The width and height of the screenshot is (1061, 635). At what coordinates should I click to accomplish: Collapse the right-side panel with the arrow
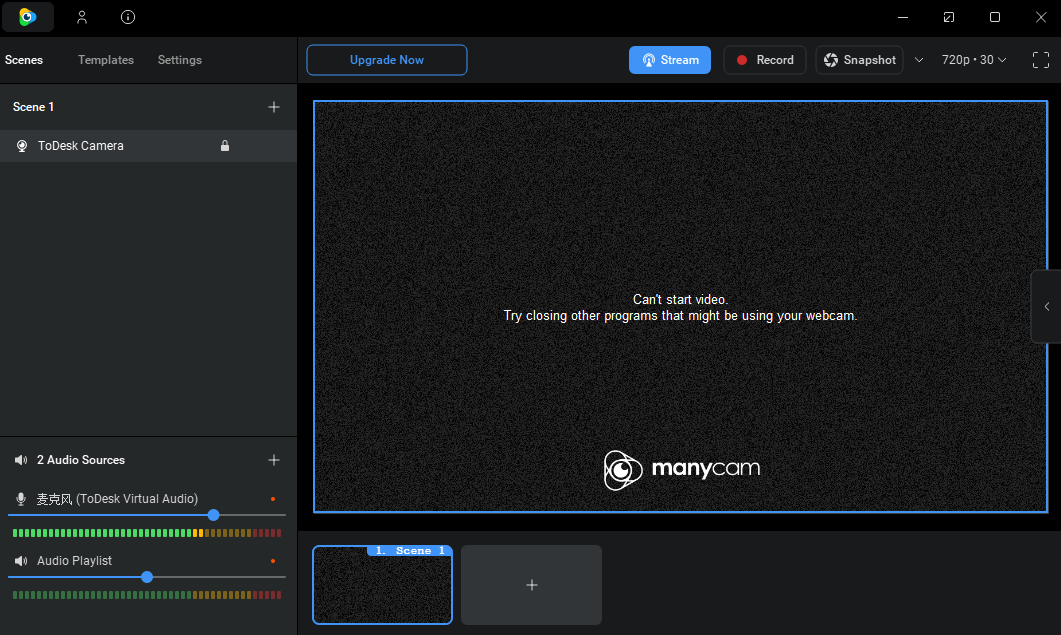point(1046,306)
